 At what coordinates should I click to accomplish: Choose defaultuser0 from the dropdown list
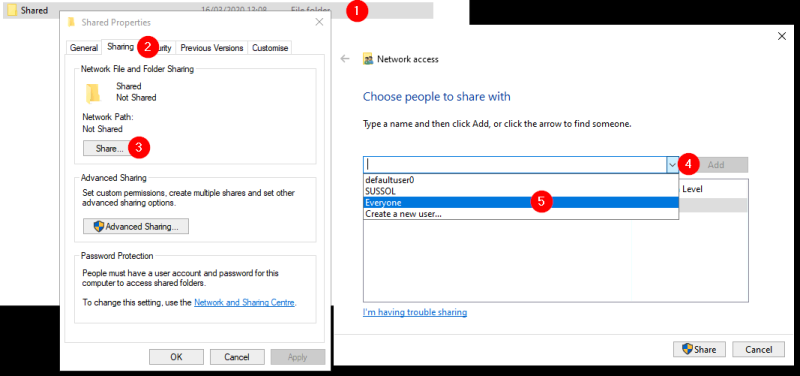(521, 180)
